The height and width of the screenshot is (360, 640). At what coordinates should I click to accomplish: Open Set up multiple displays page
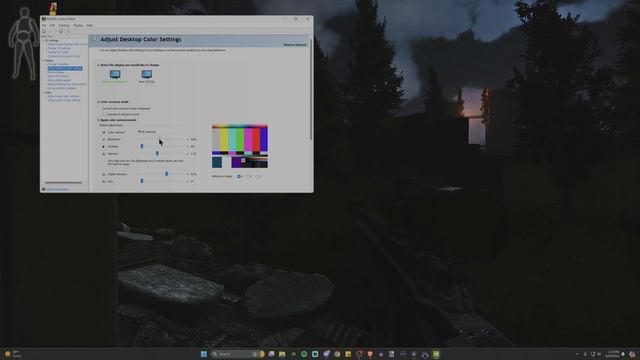pyautogui.click(x=62, y=88)
